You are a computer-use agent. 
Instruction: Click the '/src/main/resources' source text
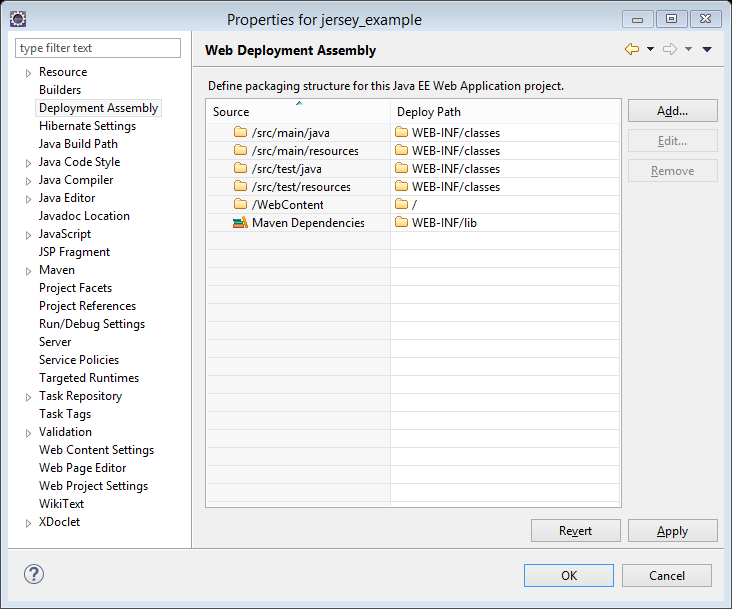click(x=305, y=151)
